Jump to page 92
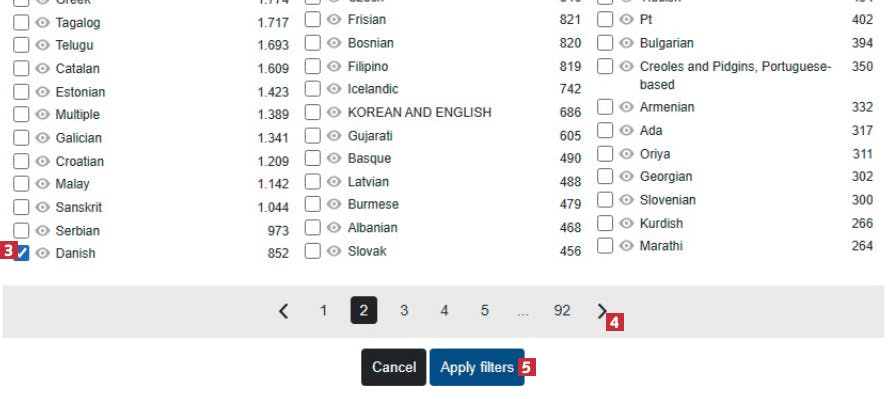Screen dimensions: 888x399 click(x=562, y=311)
